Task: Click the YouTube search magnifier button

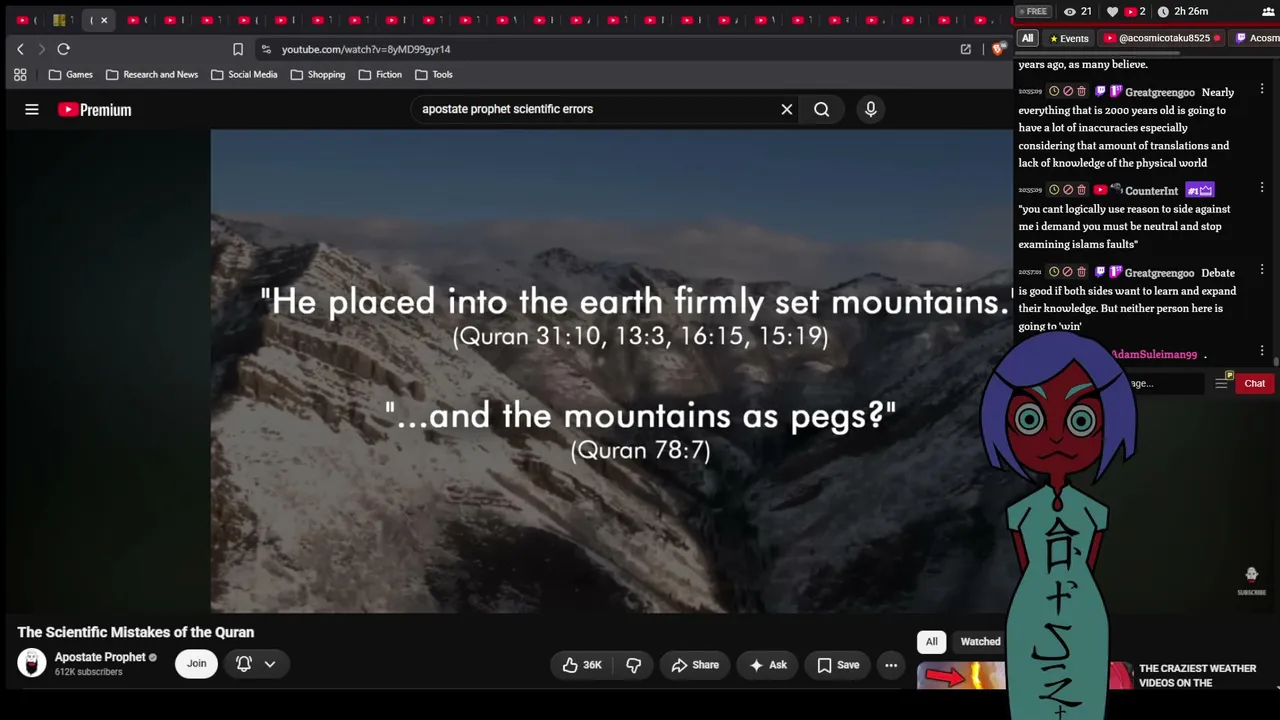Action: point(822,109)
